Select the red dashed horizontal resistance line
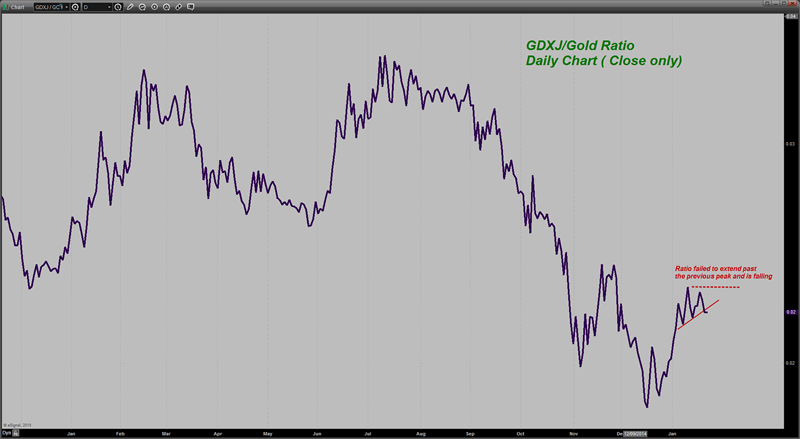800x439 pixels. click(715, 287)
